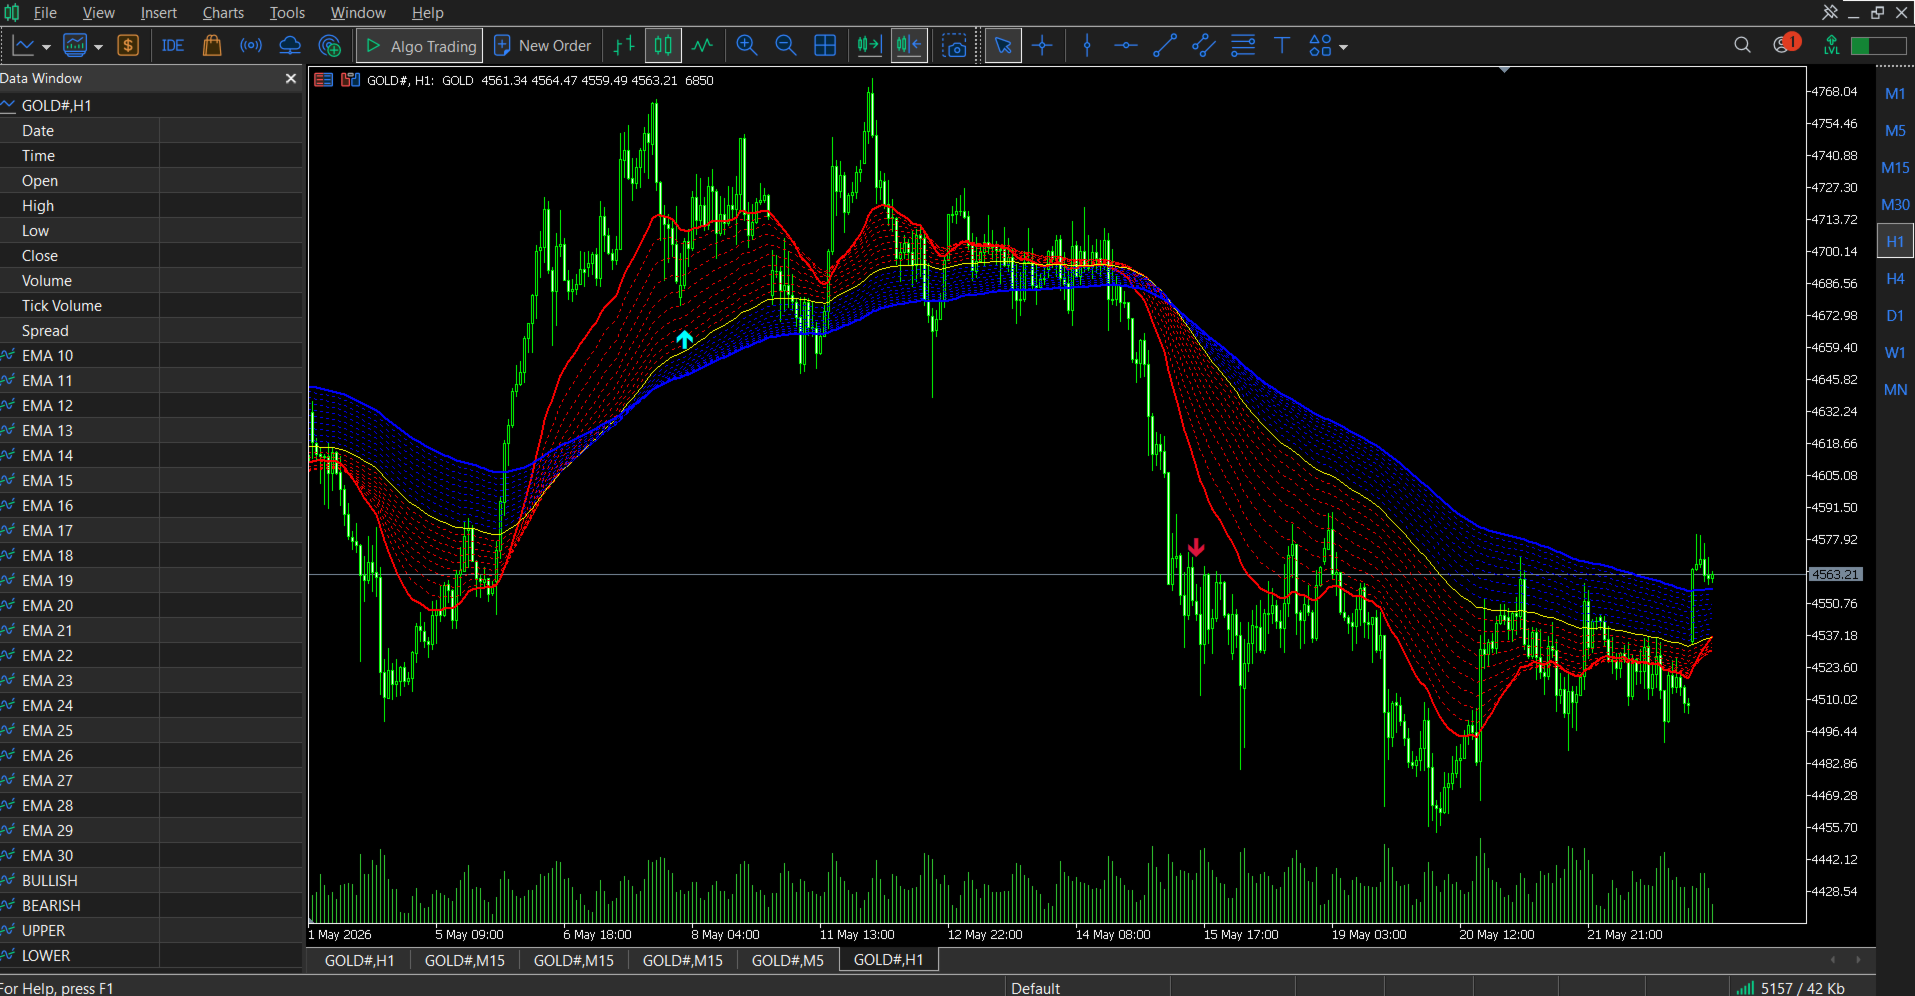Close the Data Window panel
Image resolution: width=1915 pixels, height=996 pixels.
291,78
